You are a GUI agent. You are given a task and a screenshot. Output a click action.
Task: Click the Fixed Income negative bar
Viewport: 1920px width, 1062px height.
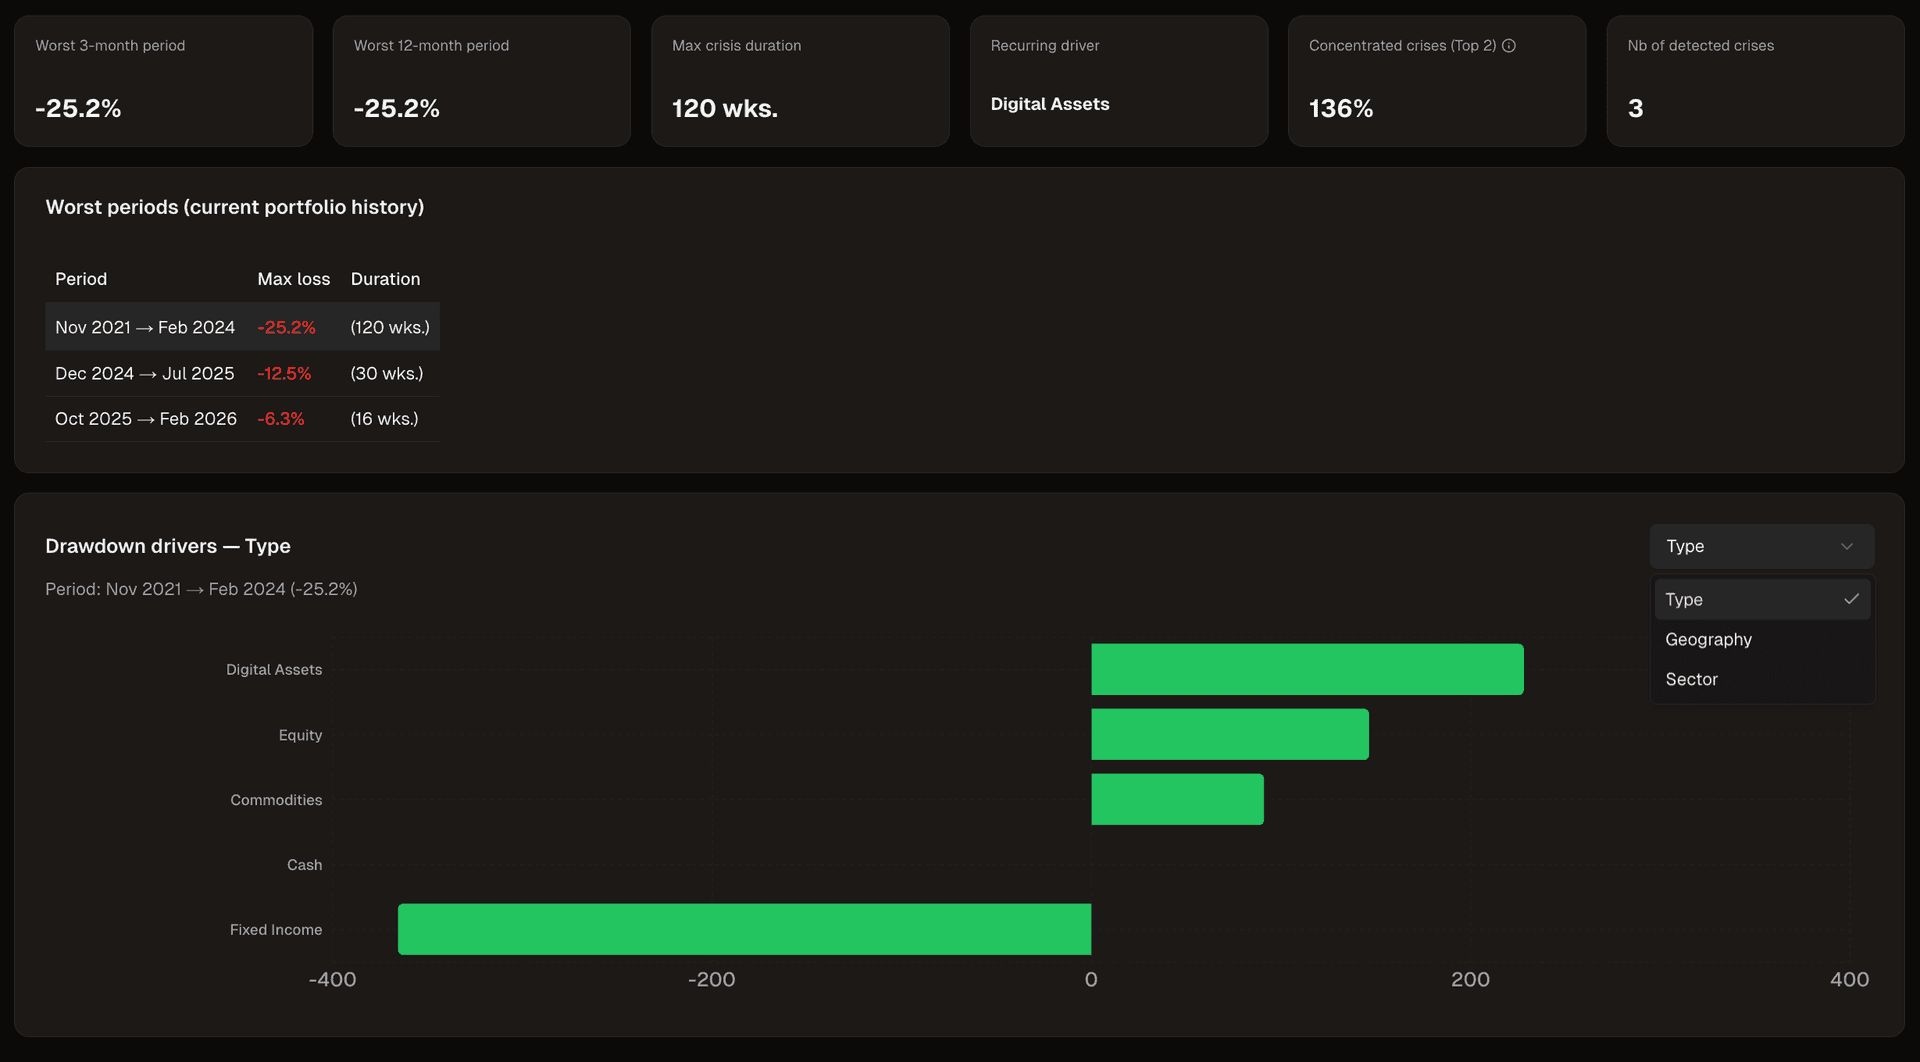[744, 929]
